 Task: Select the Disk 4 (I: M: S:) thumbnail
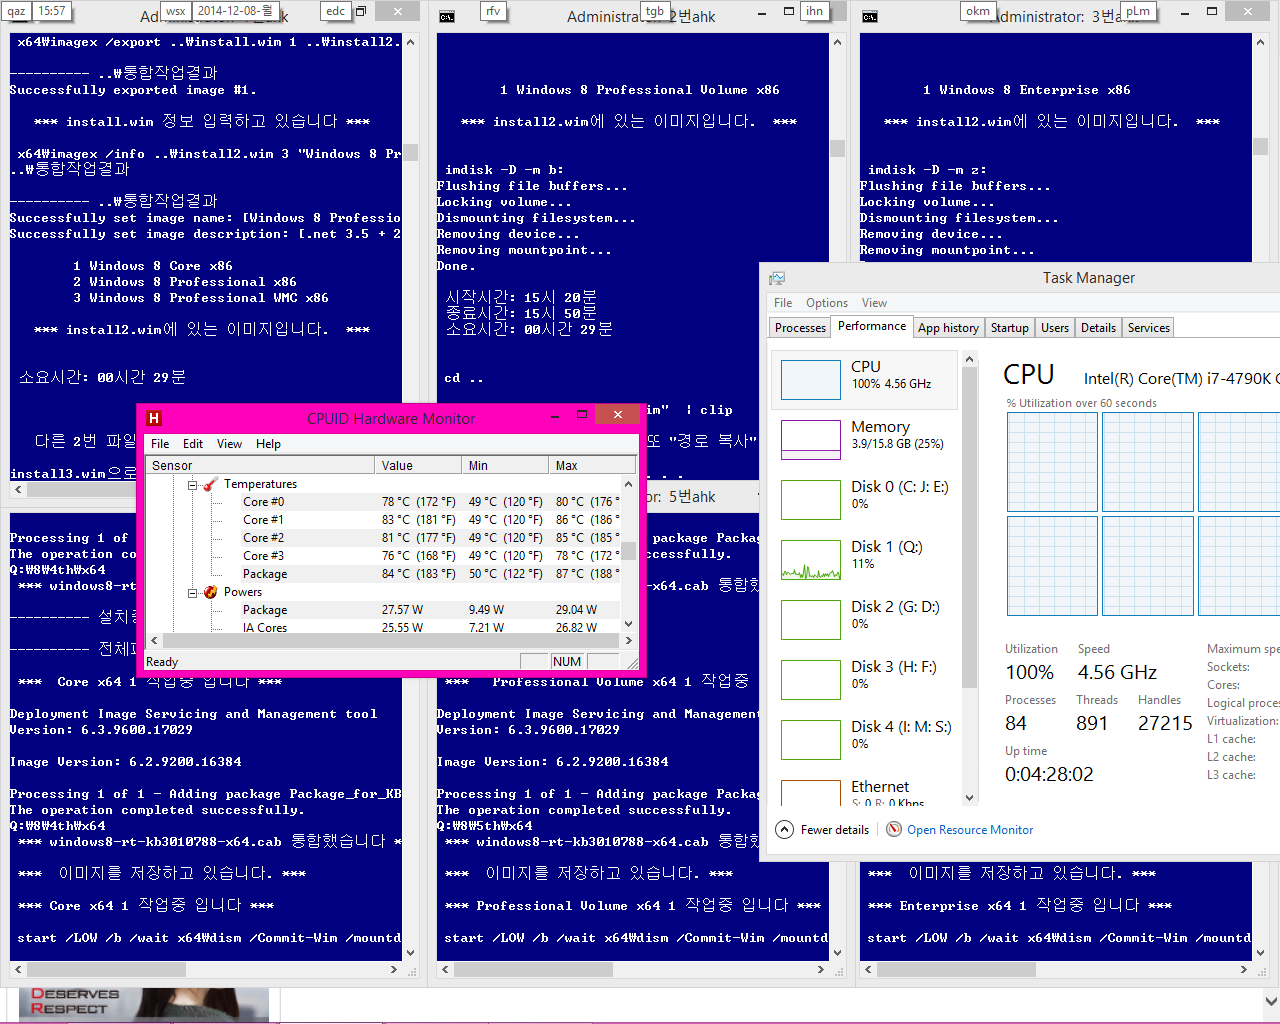pos(811,740)
